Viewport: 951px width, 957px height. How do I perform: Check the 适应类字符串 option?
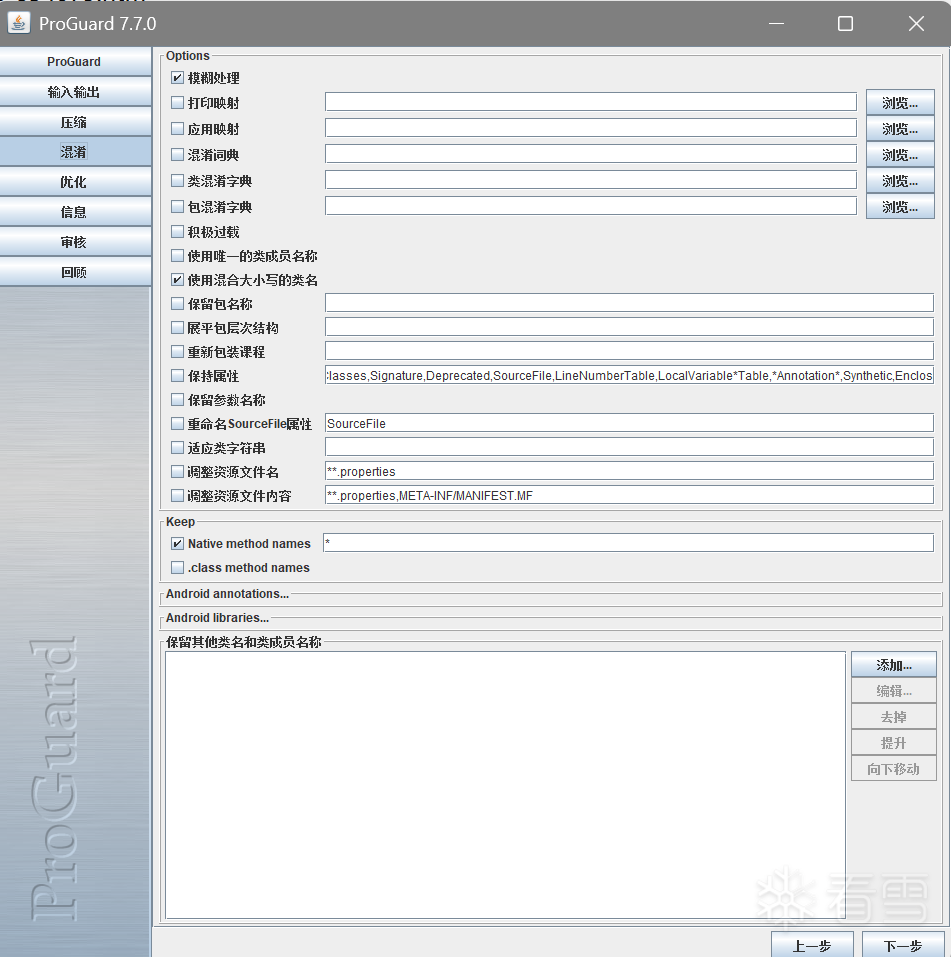(178, 448)
